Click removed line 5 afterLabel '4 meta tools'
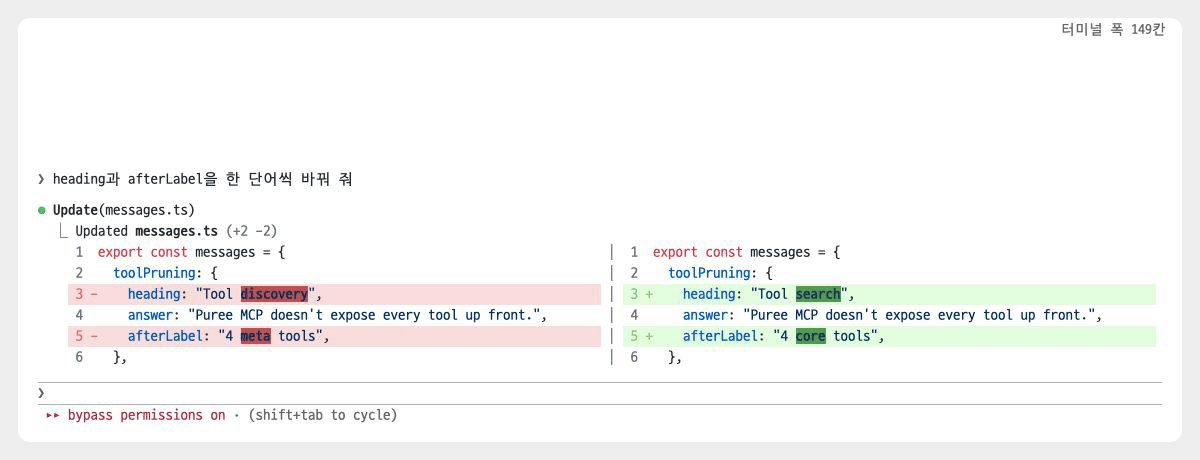Screen dimensions: 1200x460 click(x=335, y=336)
